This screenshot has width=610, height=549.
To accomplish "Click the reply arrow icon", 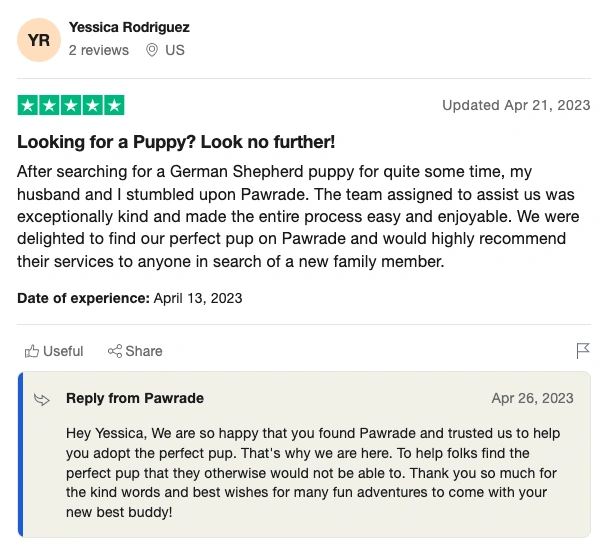I will coord(42,399).
